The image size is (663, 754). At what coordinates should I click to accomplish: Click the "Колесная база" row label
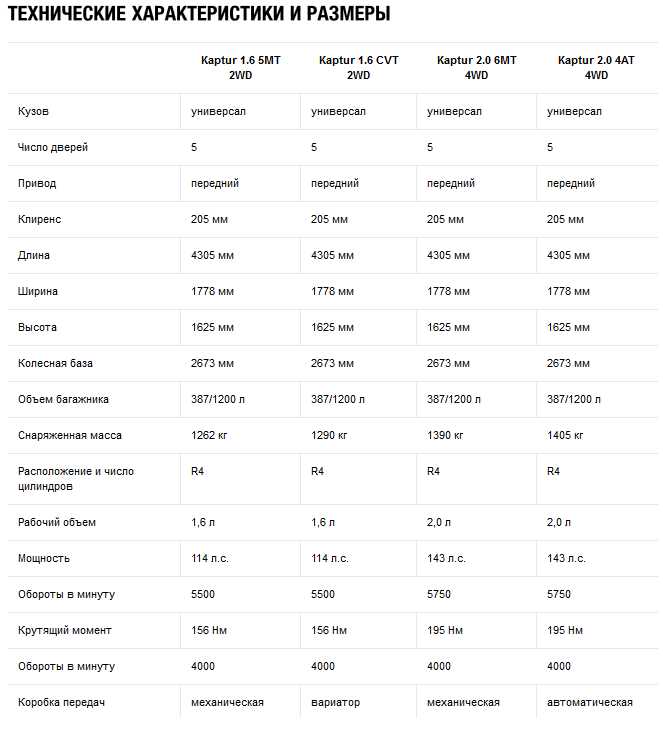click(x=55, y=363)
